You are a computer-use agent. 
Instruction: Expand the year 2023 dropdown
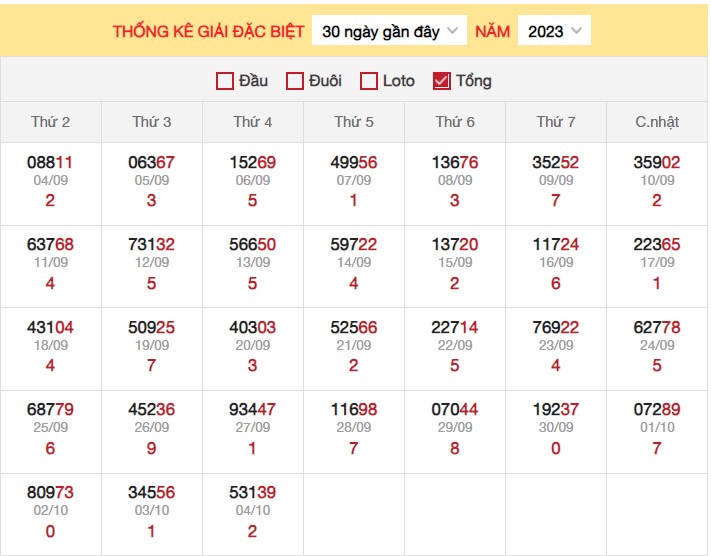click(x=554, y=31)
